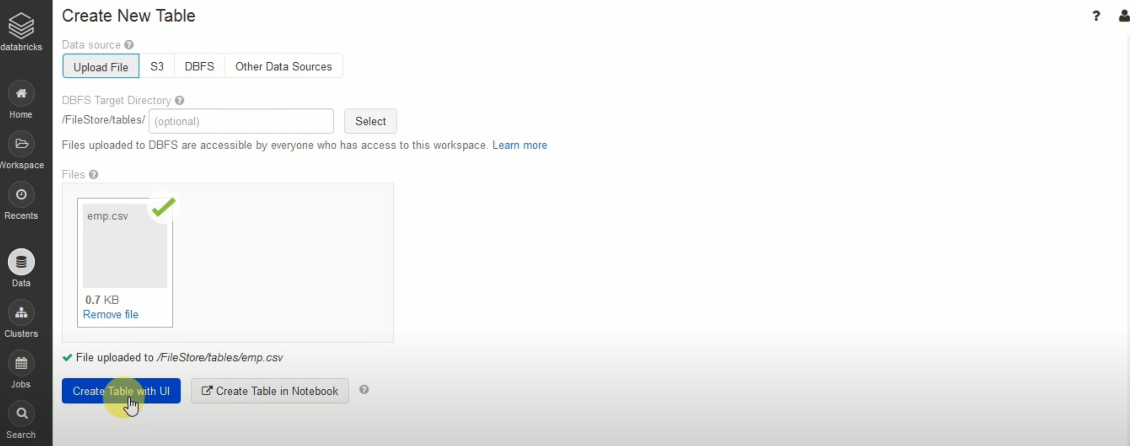The image size is (1130, 446).
Task: Open user account icon at top right
Action: pos(1124,16)
